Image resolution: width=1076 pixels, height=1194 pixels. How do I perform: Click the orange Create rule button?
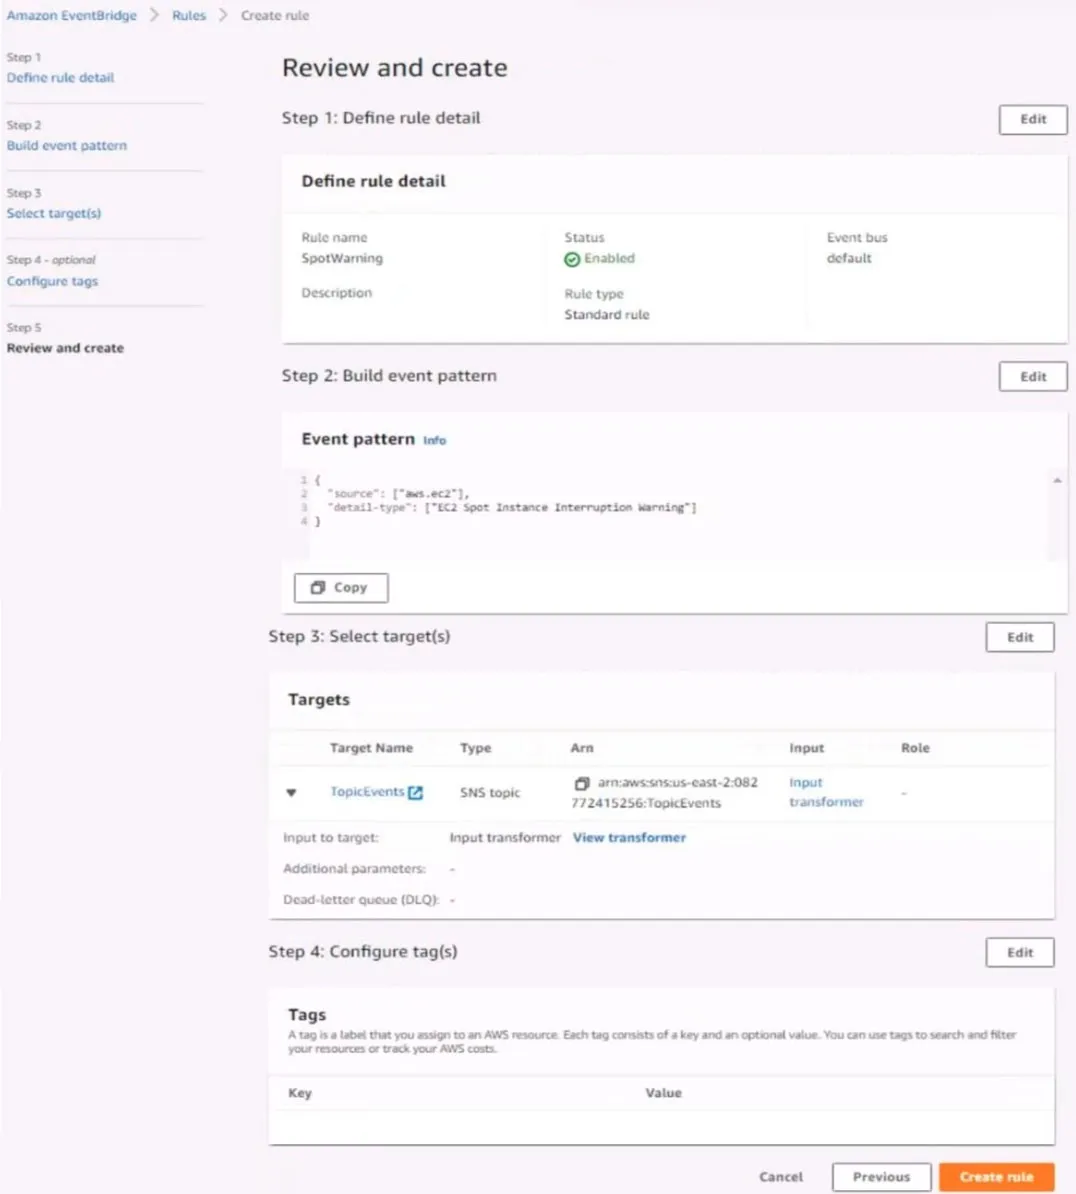tap(996, 1177)
